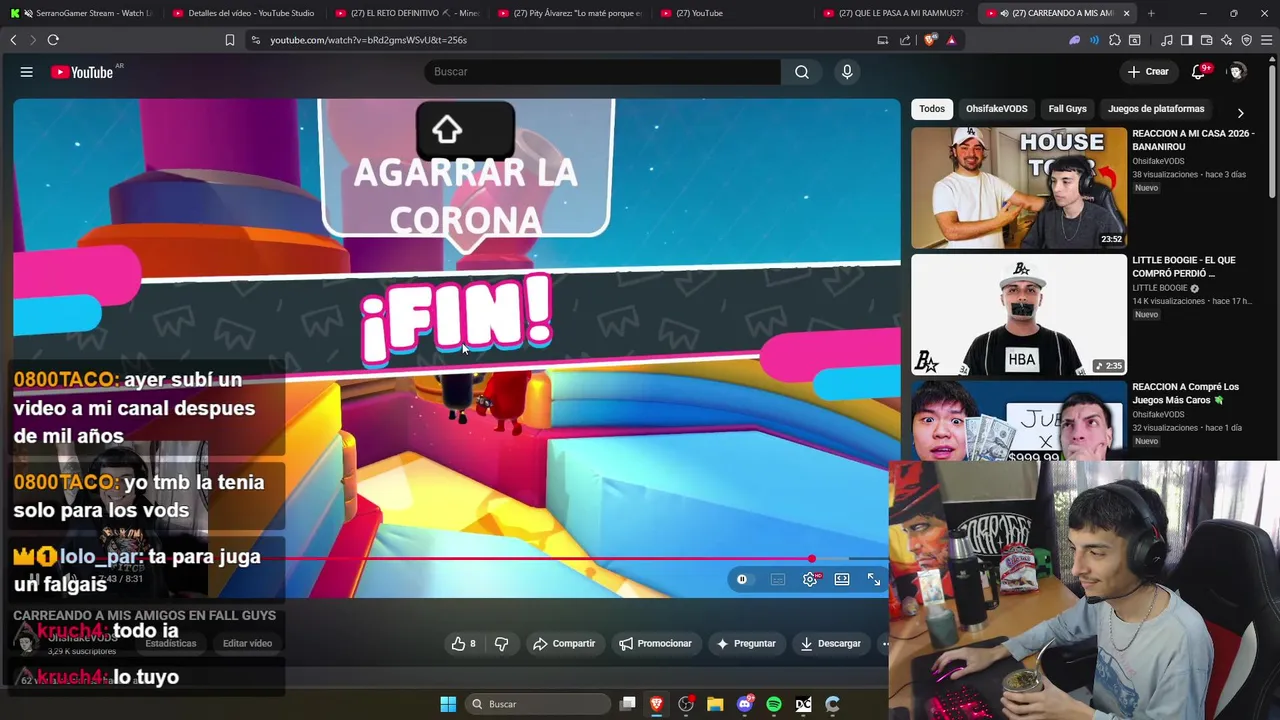Switch to the QUE LE PASA A MI RAMMUS tab

pos(895,13)
